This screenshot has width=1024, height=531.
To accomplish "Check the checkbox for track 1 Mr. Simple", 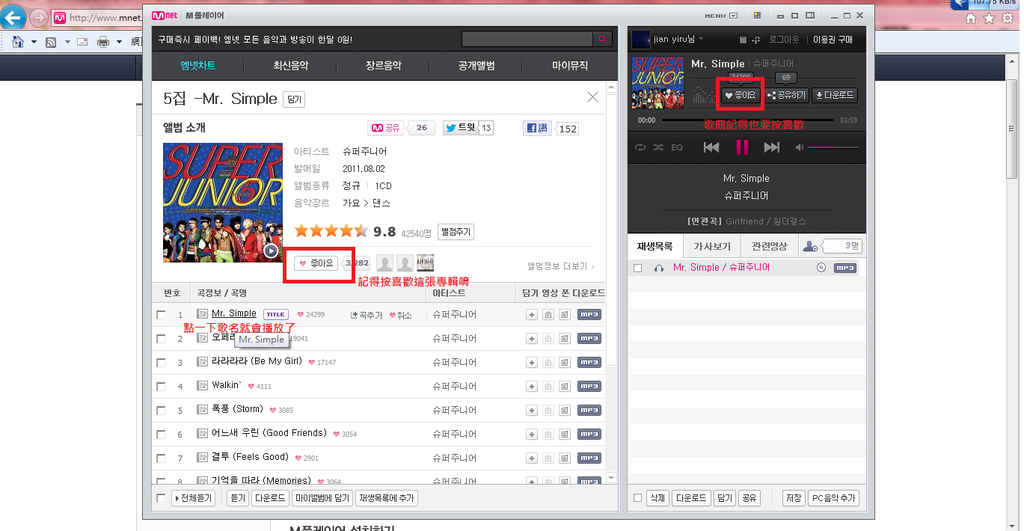I will coord(161,315).
